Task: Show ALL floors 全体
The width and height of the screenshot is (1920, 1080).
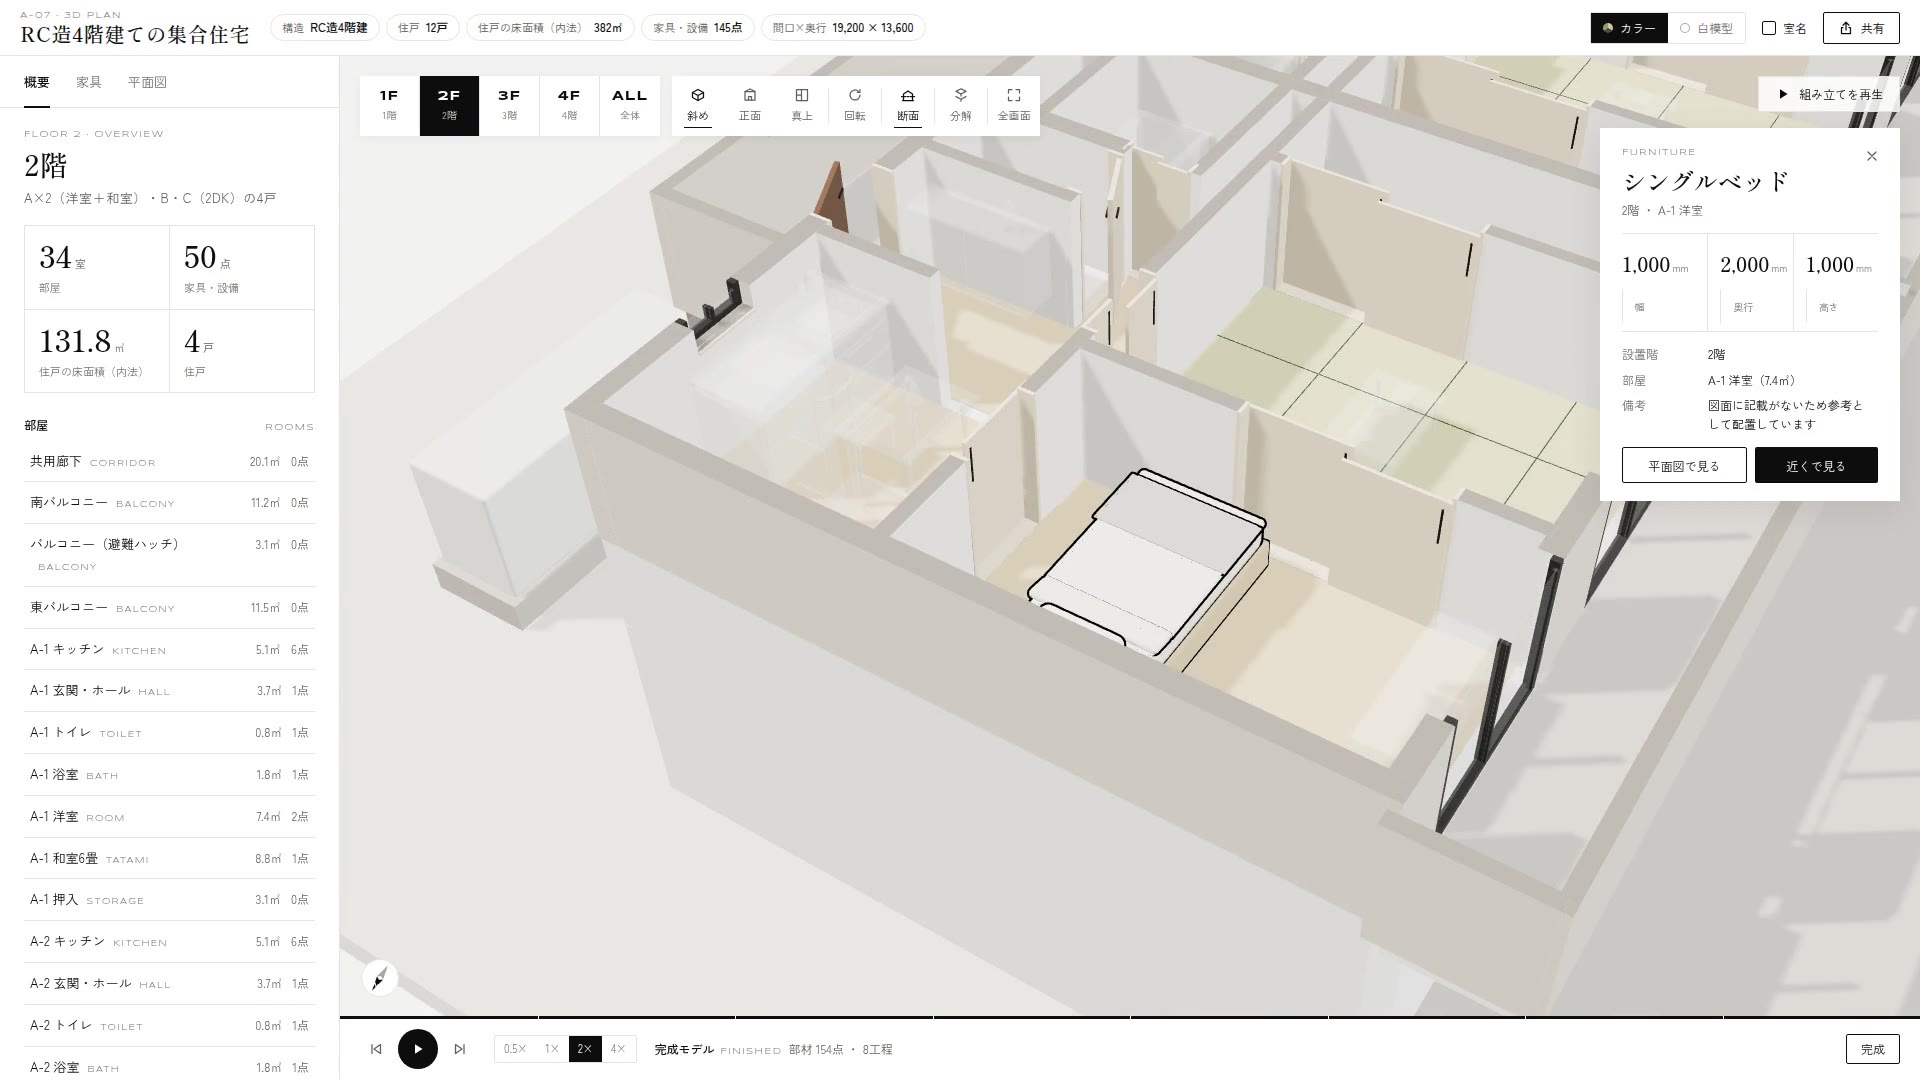Action: 630,105
